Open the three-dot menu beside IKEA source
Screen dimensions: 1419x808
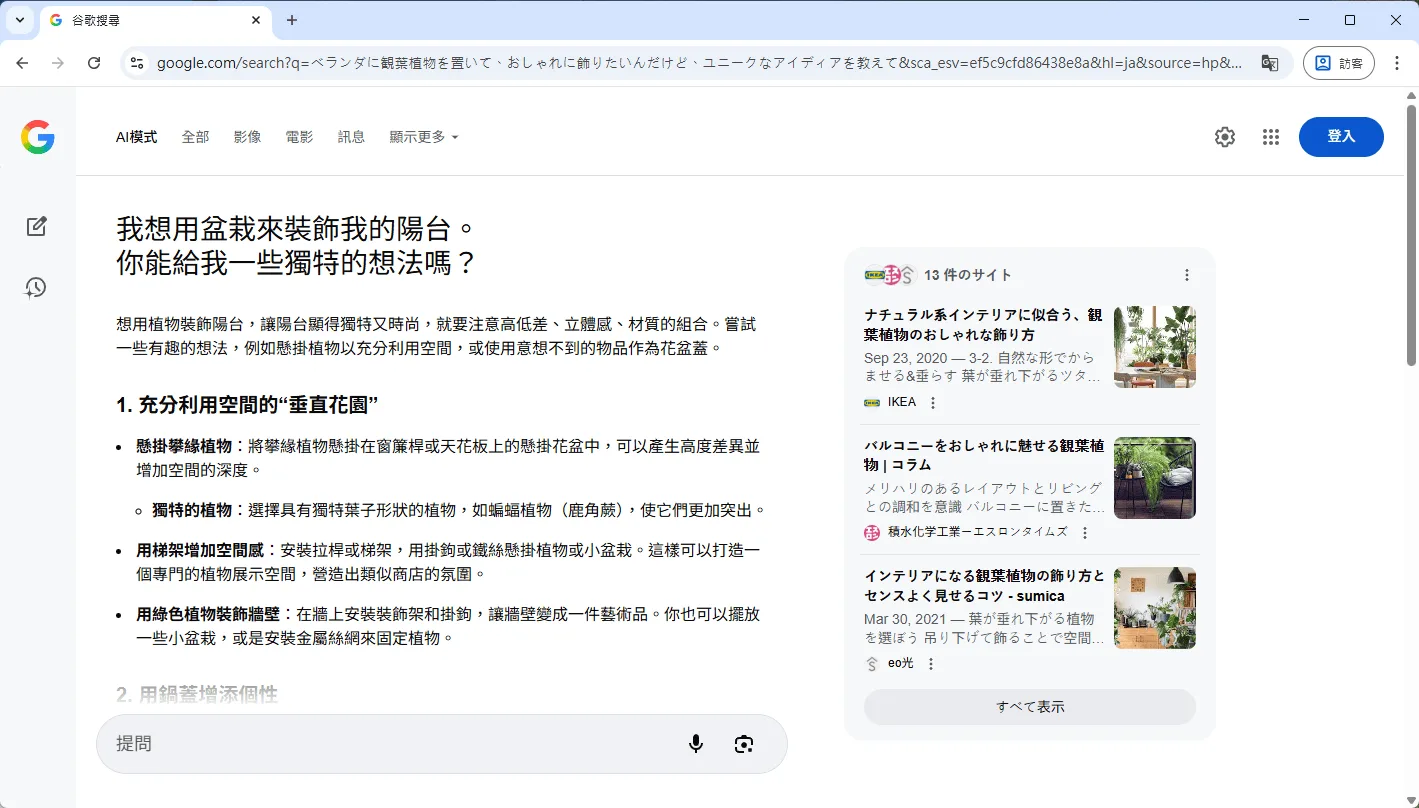click(x=933, y=402)
